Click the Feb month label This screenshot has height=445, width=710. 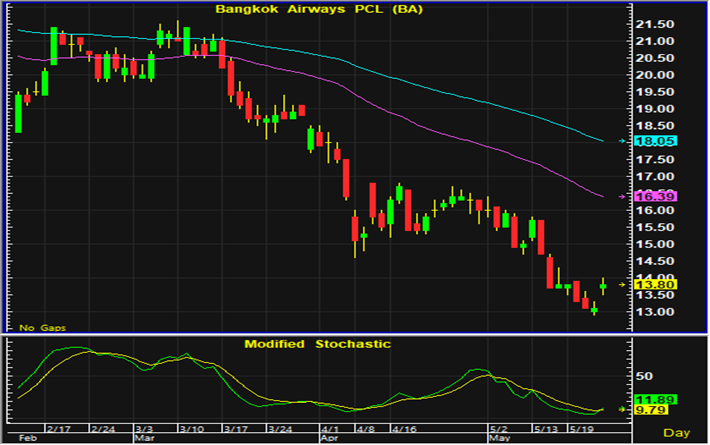point(27,438)
